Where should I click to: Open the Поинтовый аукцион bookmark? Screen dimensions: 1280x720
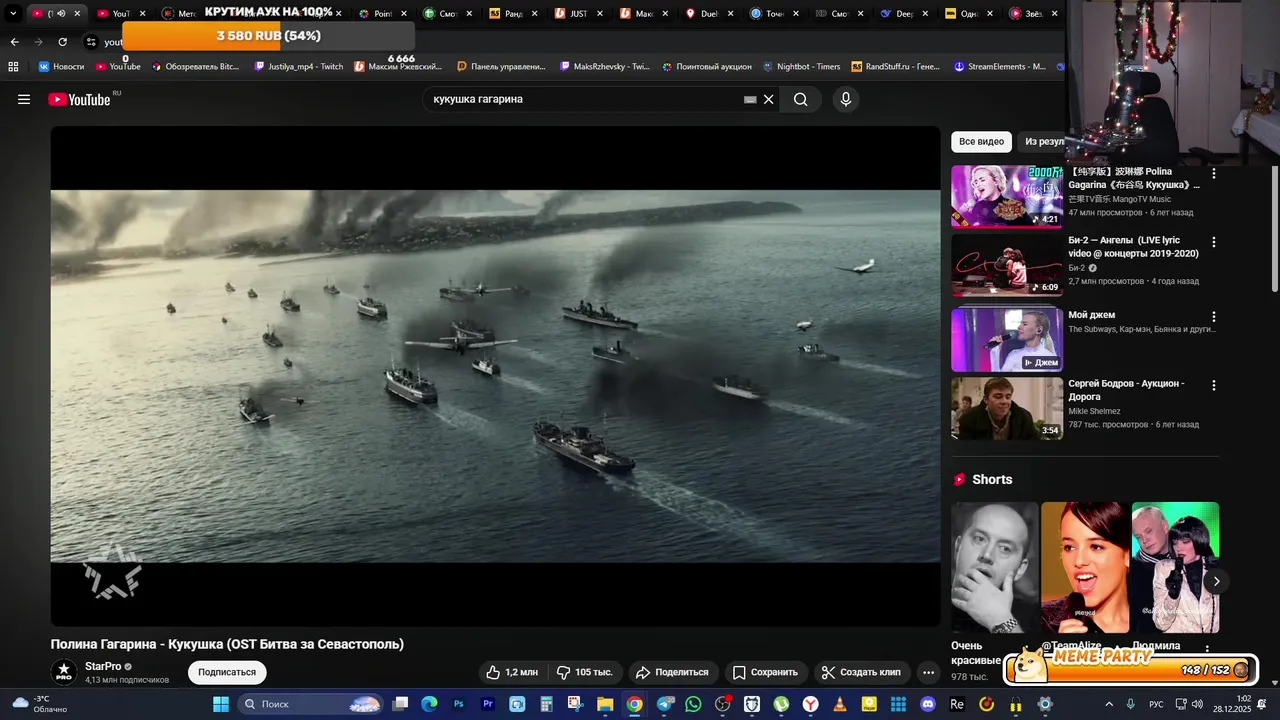(707, 67)
